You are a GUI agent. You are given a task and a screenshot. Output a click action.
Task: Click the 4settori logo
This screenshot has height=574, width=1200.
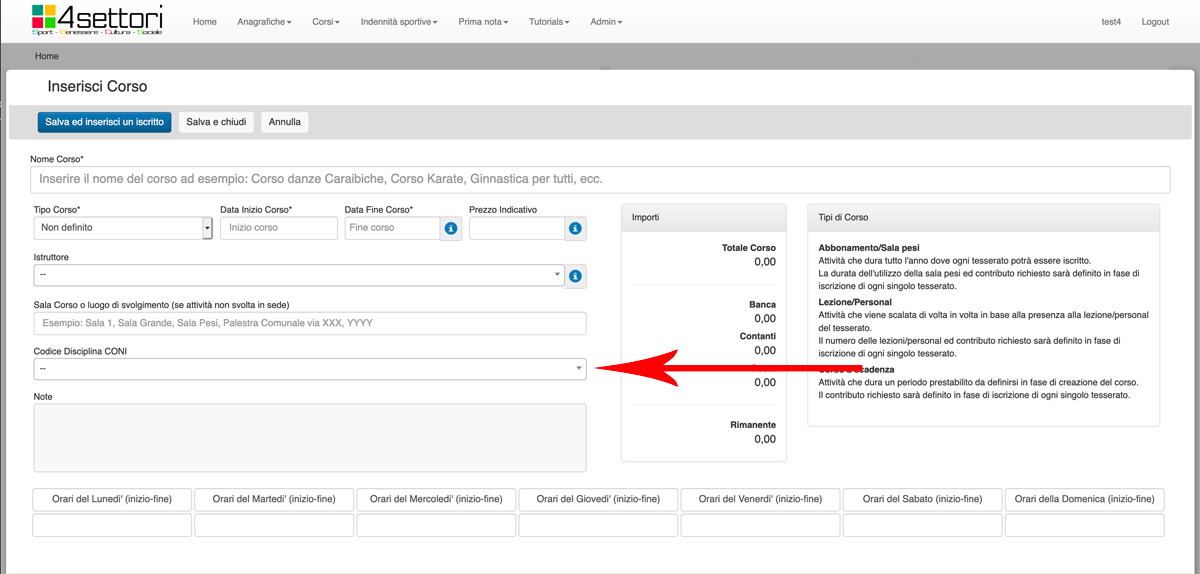[97, 20]
